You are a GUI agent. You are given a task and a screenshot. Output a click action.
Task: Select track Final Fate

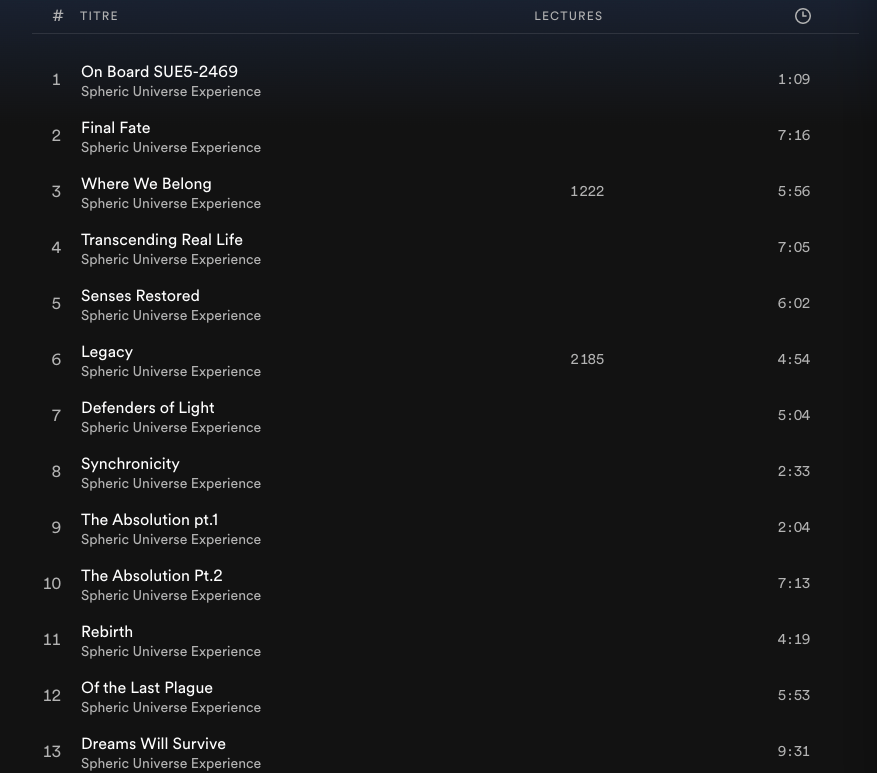click(116, 128)
